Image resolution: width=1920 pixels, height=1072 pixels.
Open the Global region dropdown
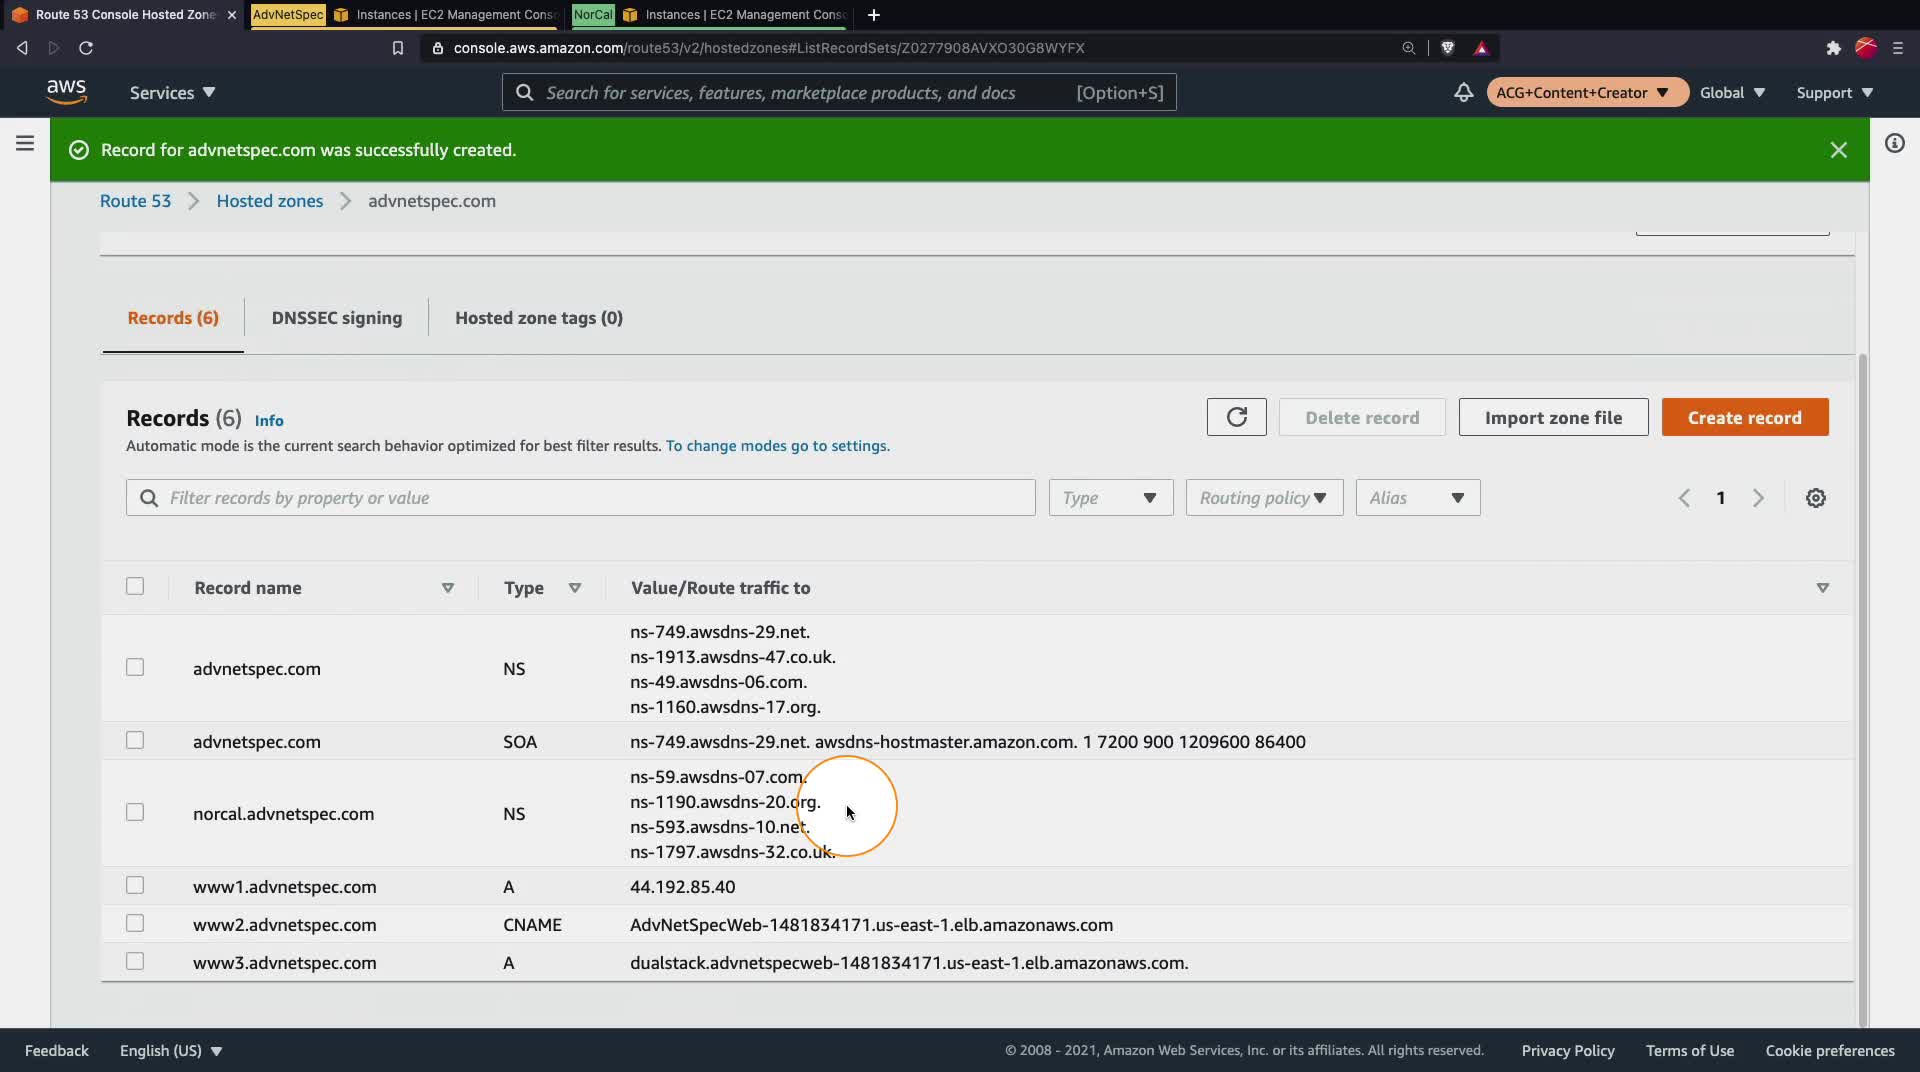point(1733,93)
